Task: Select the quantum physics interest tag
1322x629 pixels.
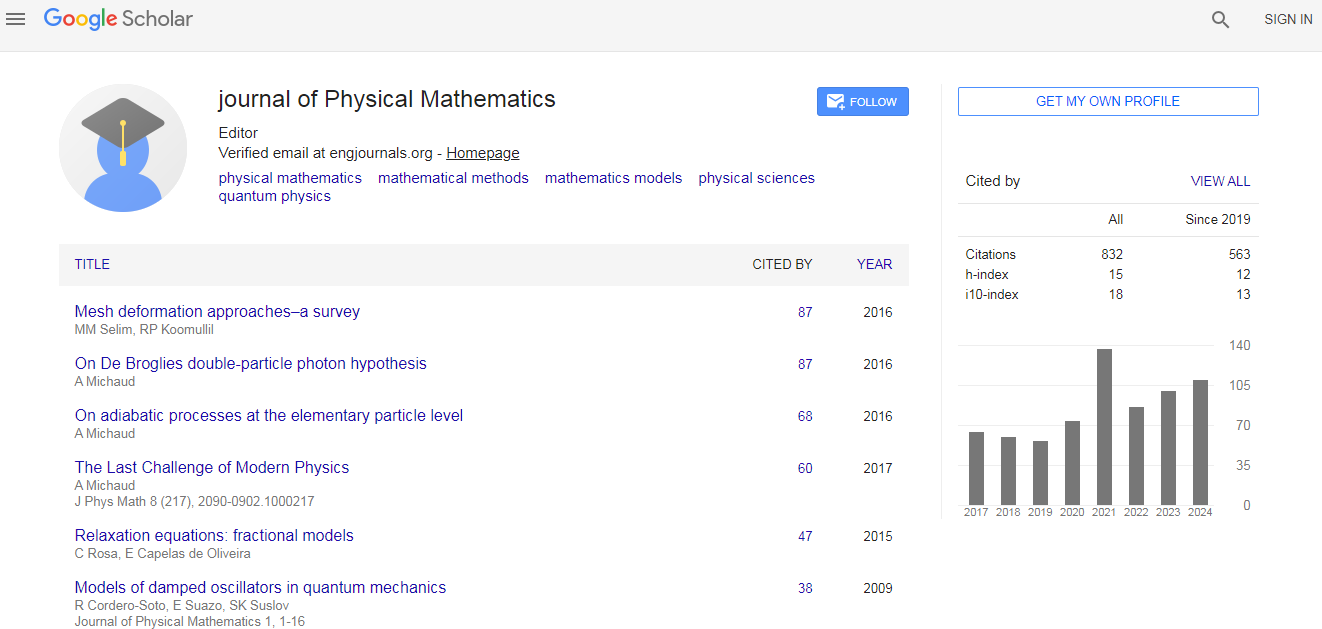Action: [x=274, y=196]
